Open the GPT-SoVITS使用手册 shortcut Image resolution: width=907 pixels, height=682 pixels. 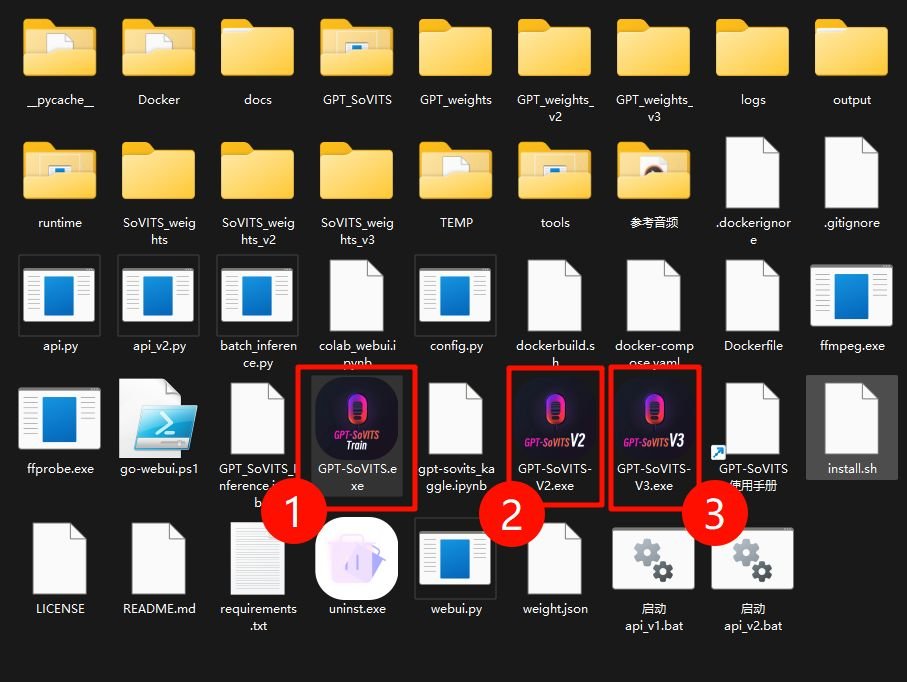(752, 418)
